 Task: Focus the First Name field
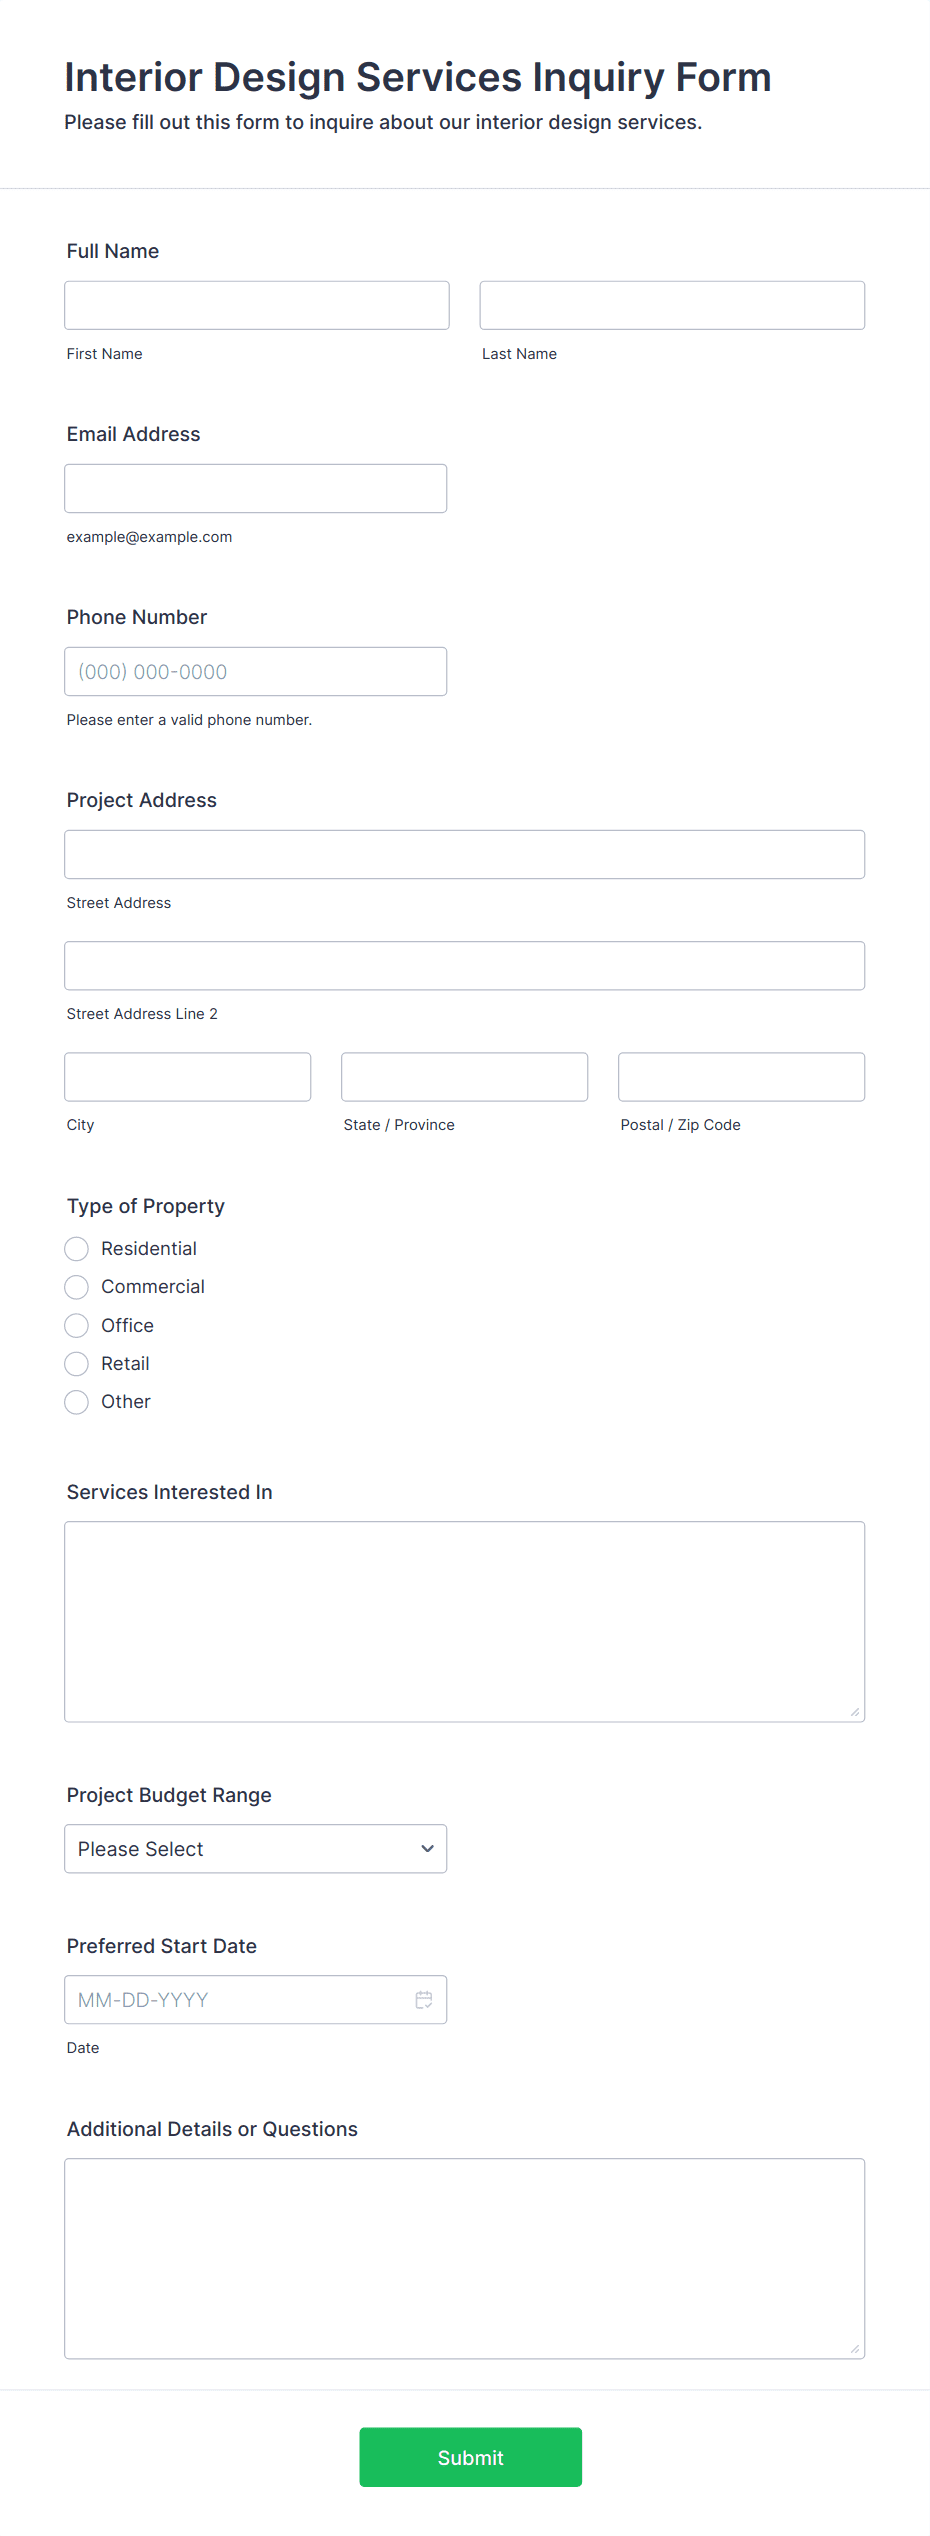pos(257,305)
